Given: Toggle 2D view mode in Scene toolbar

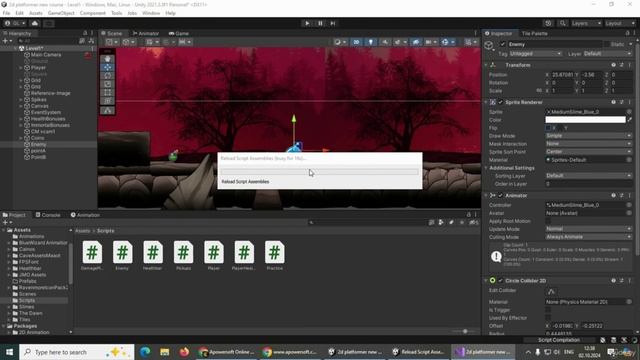Looking at the screenshot, I should (x=356, y=42).
